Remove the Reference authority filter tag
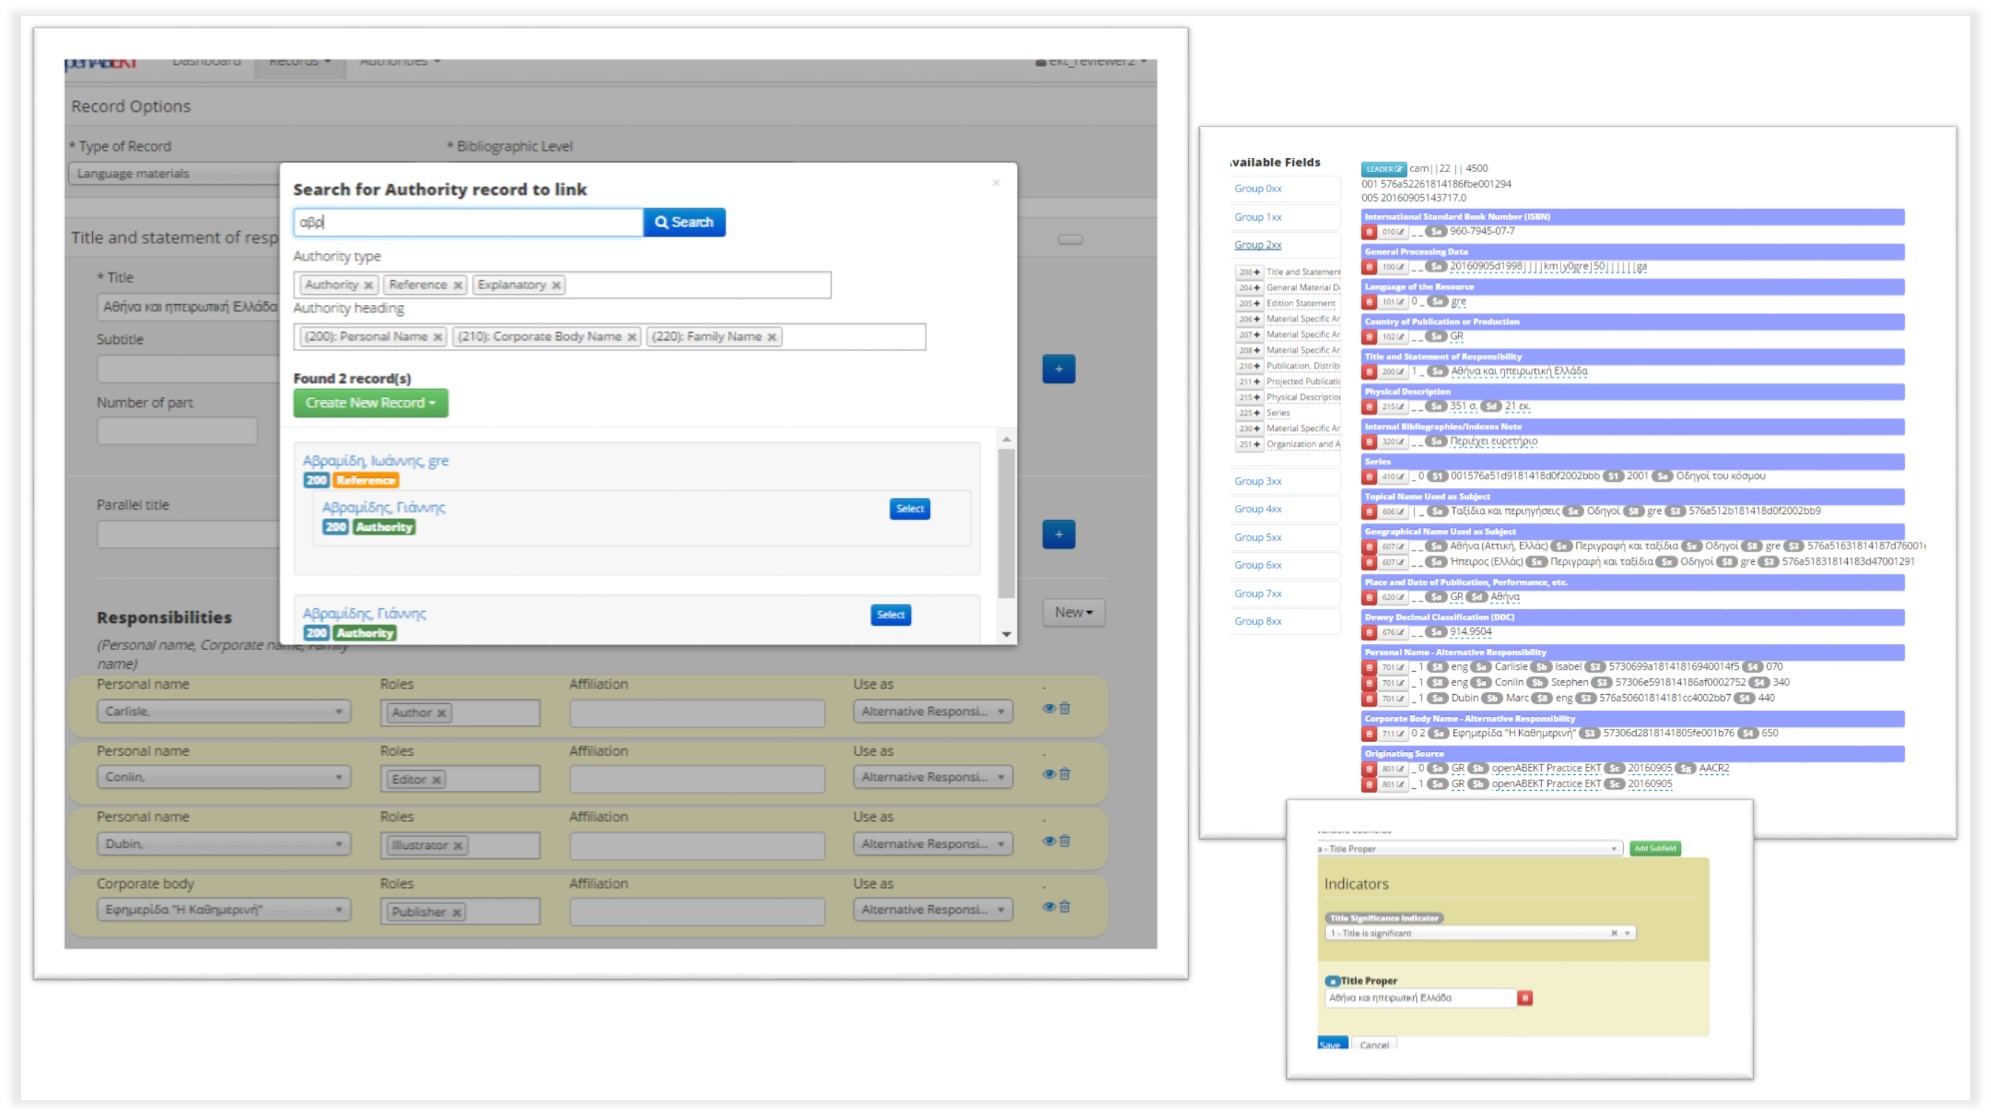This screenshot has width=1991, height=1116. click(x=453, y=284)
